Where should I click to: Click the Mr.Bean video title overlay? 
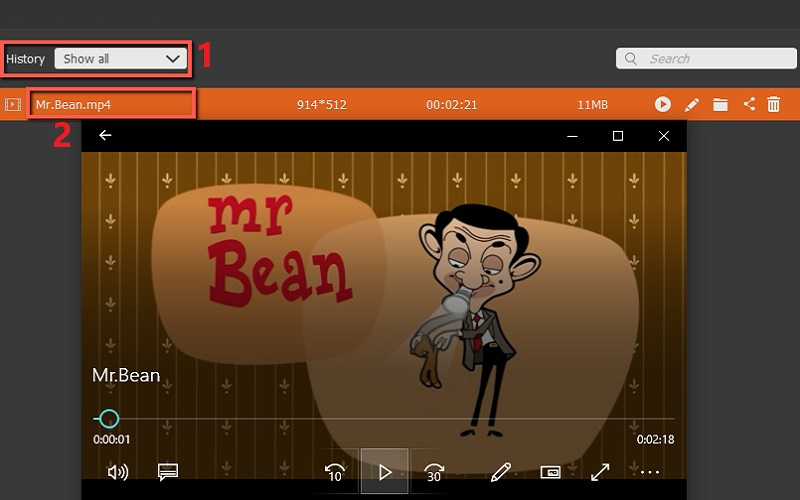pos(126,376)
